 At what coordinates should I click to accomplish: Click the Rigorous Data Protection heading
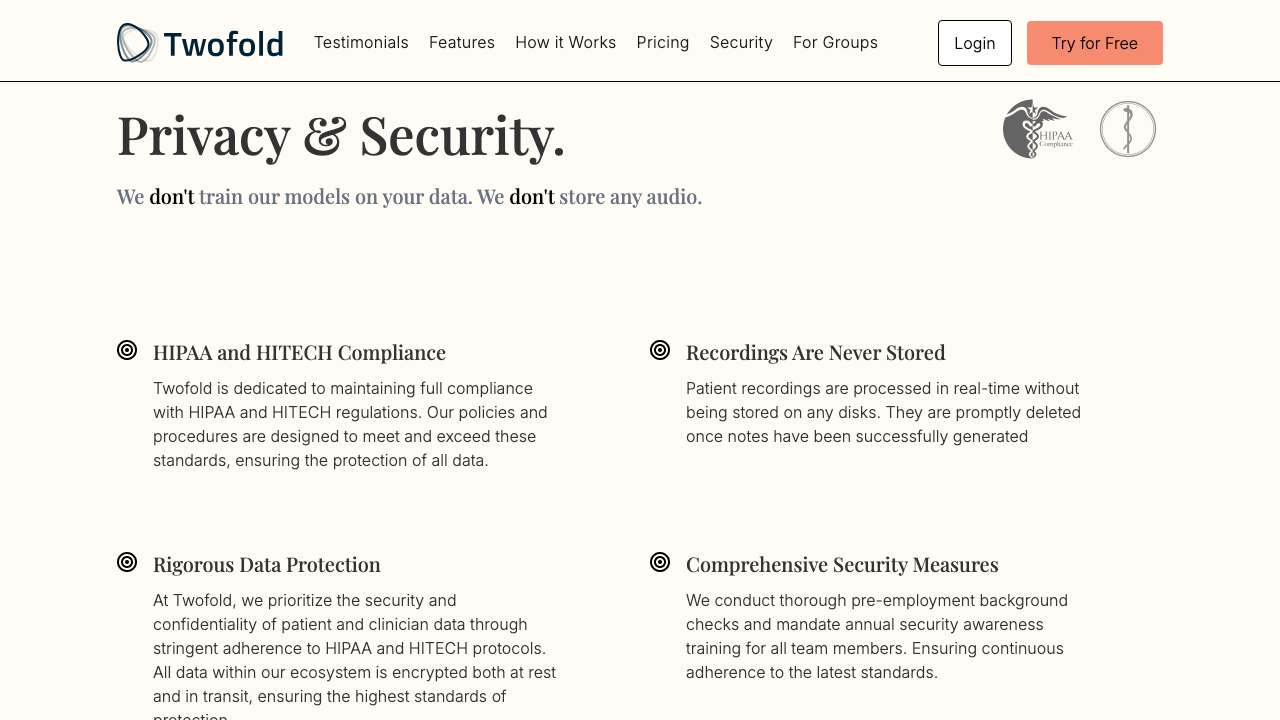(x=266, y=564)
